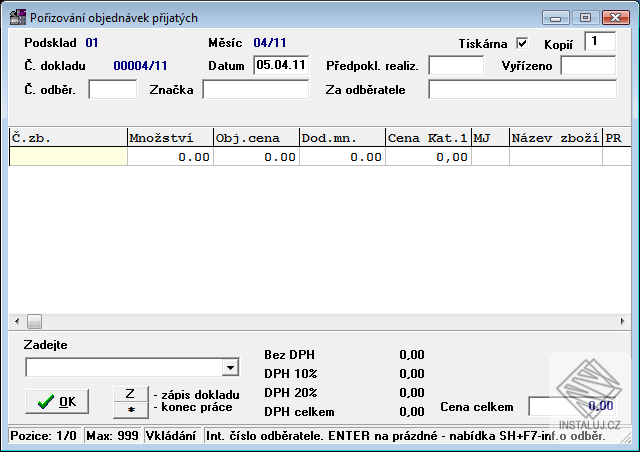Viewport: 640px width, 452px height.
Task: Select the PR column header
Action: 617,138
